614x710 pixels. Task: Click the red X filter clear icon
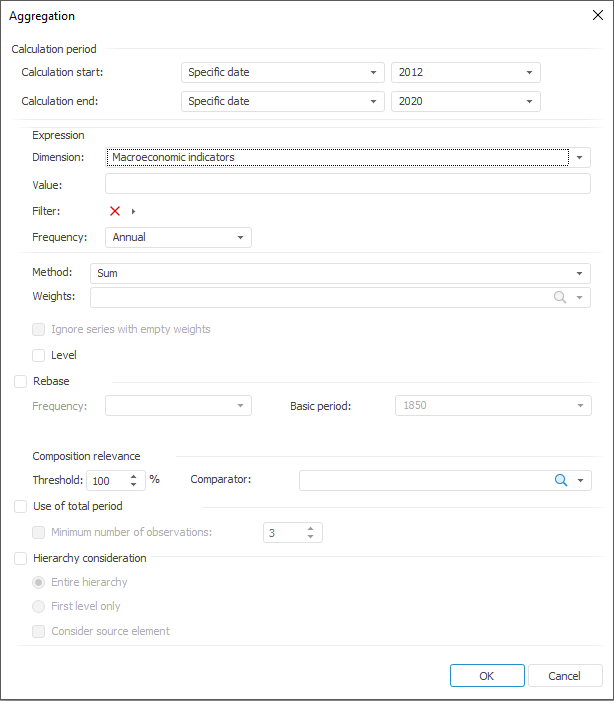pyautogui.click(x=115, y=211)
